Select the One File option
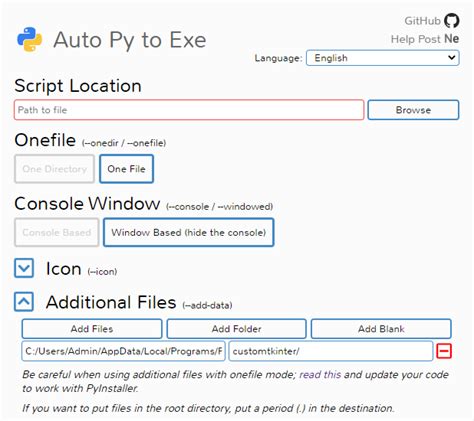The width and height of the screenshot is (474, 421). 126,169
